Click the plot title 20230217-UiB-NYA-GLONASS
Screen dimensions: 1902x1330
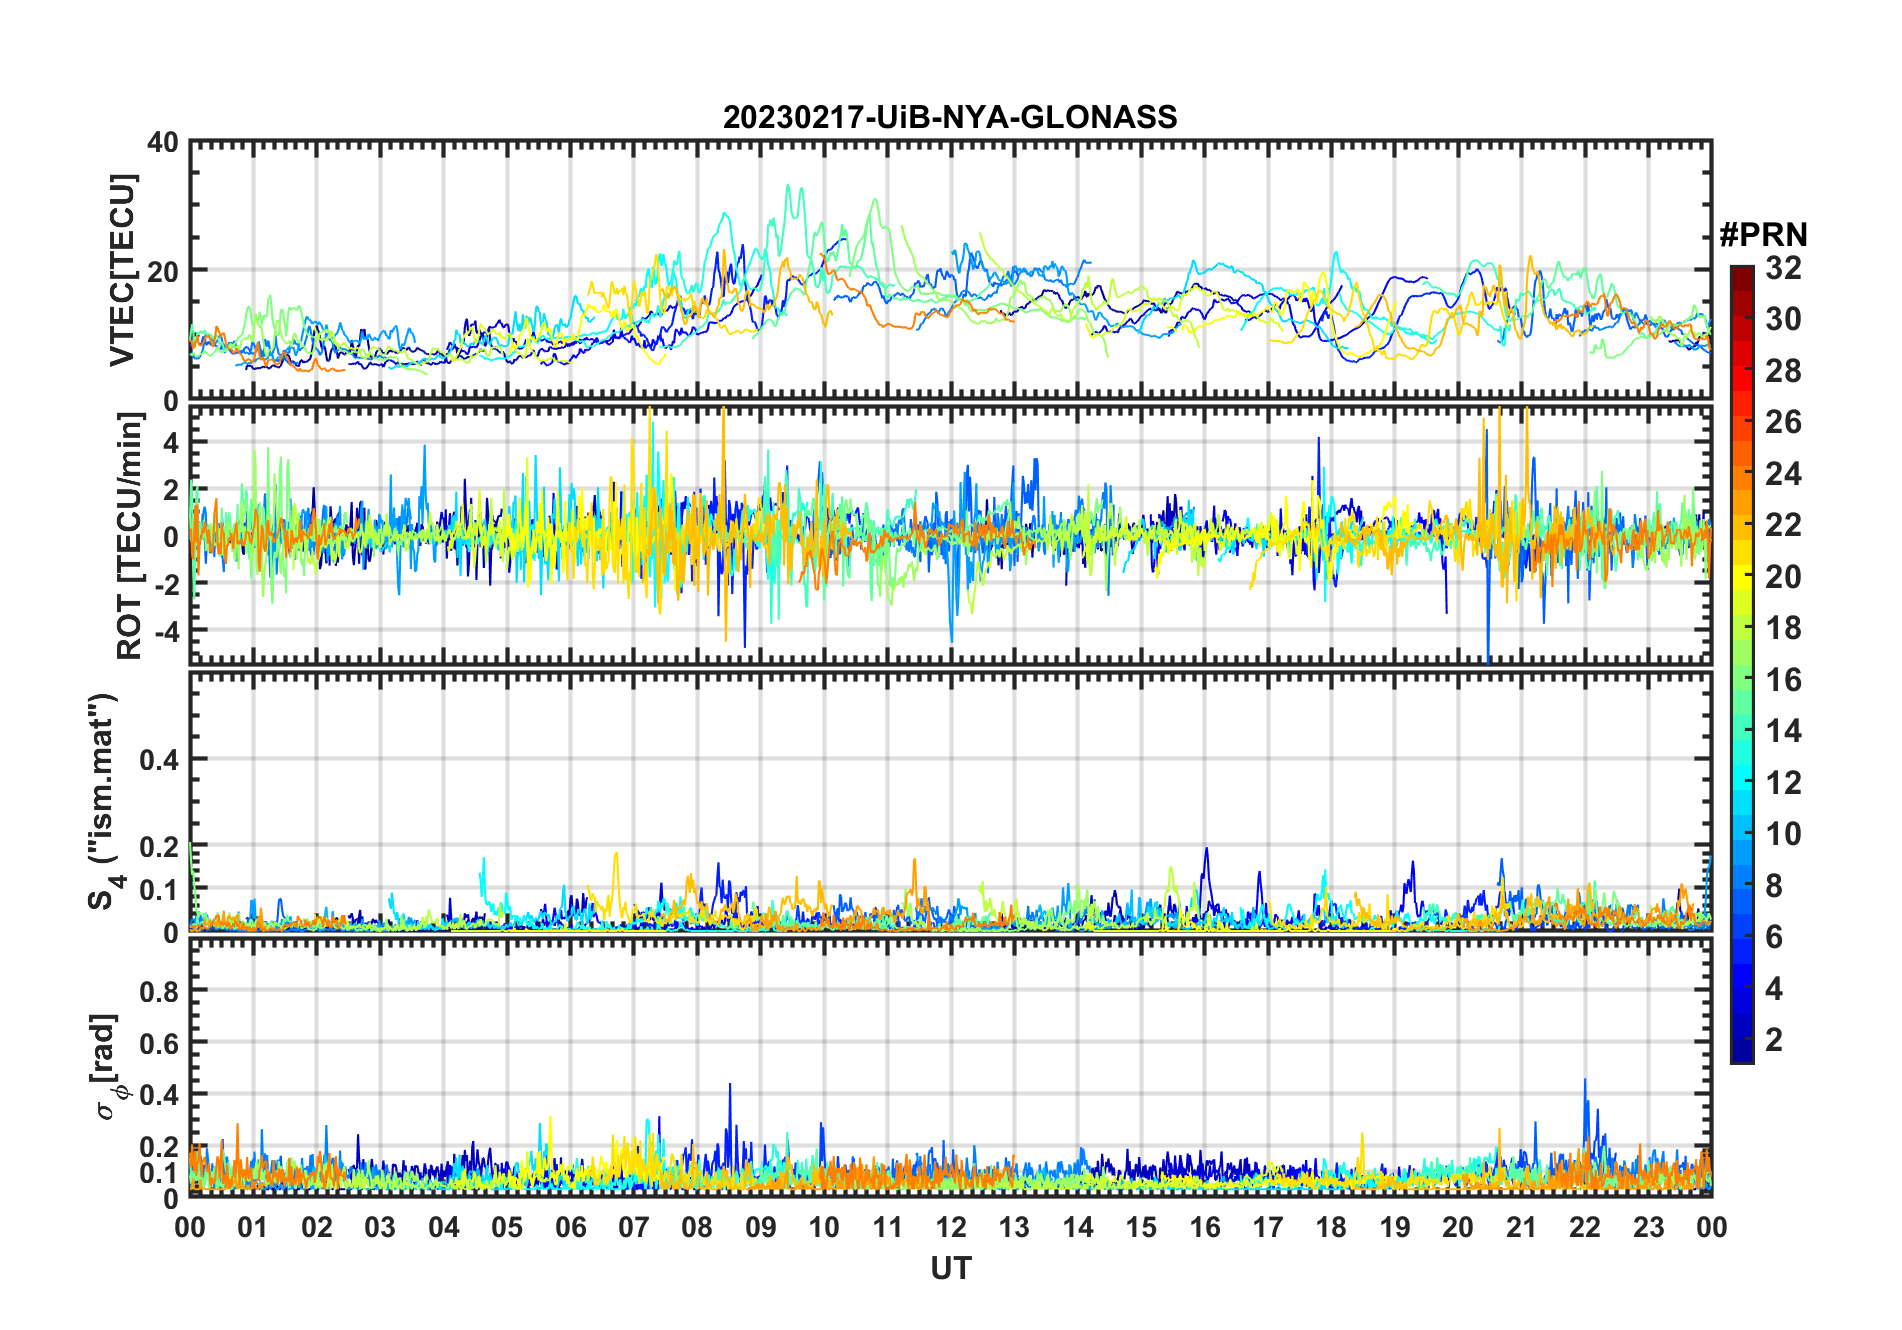(x=950, y=117)
